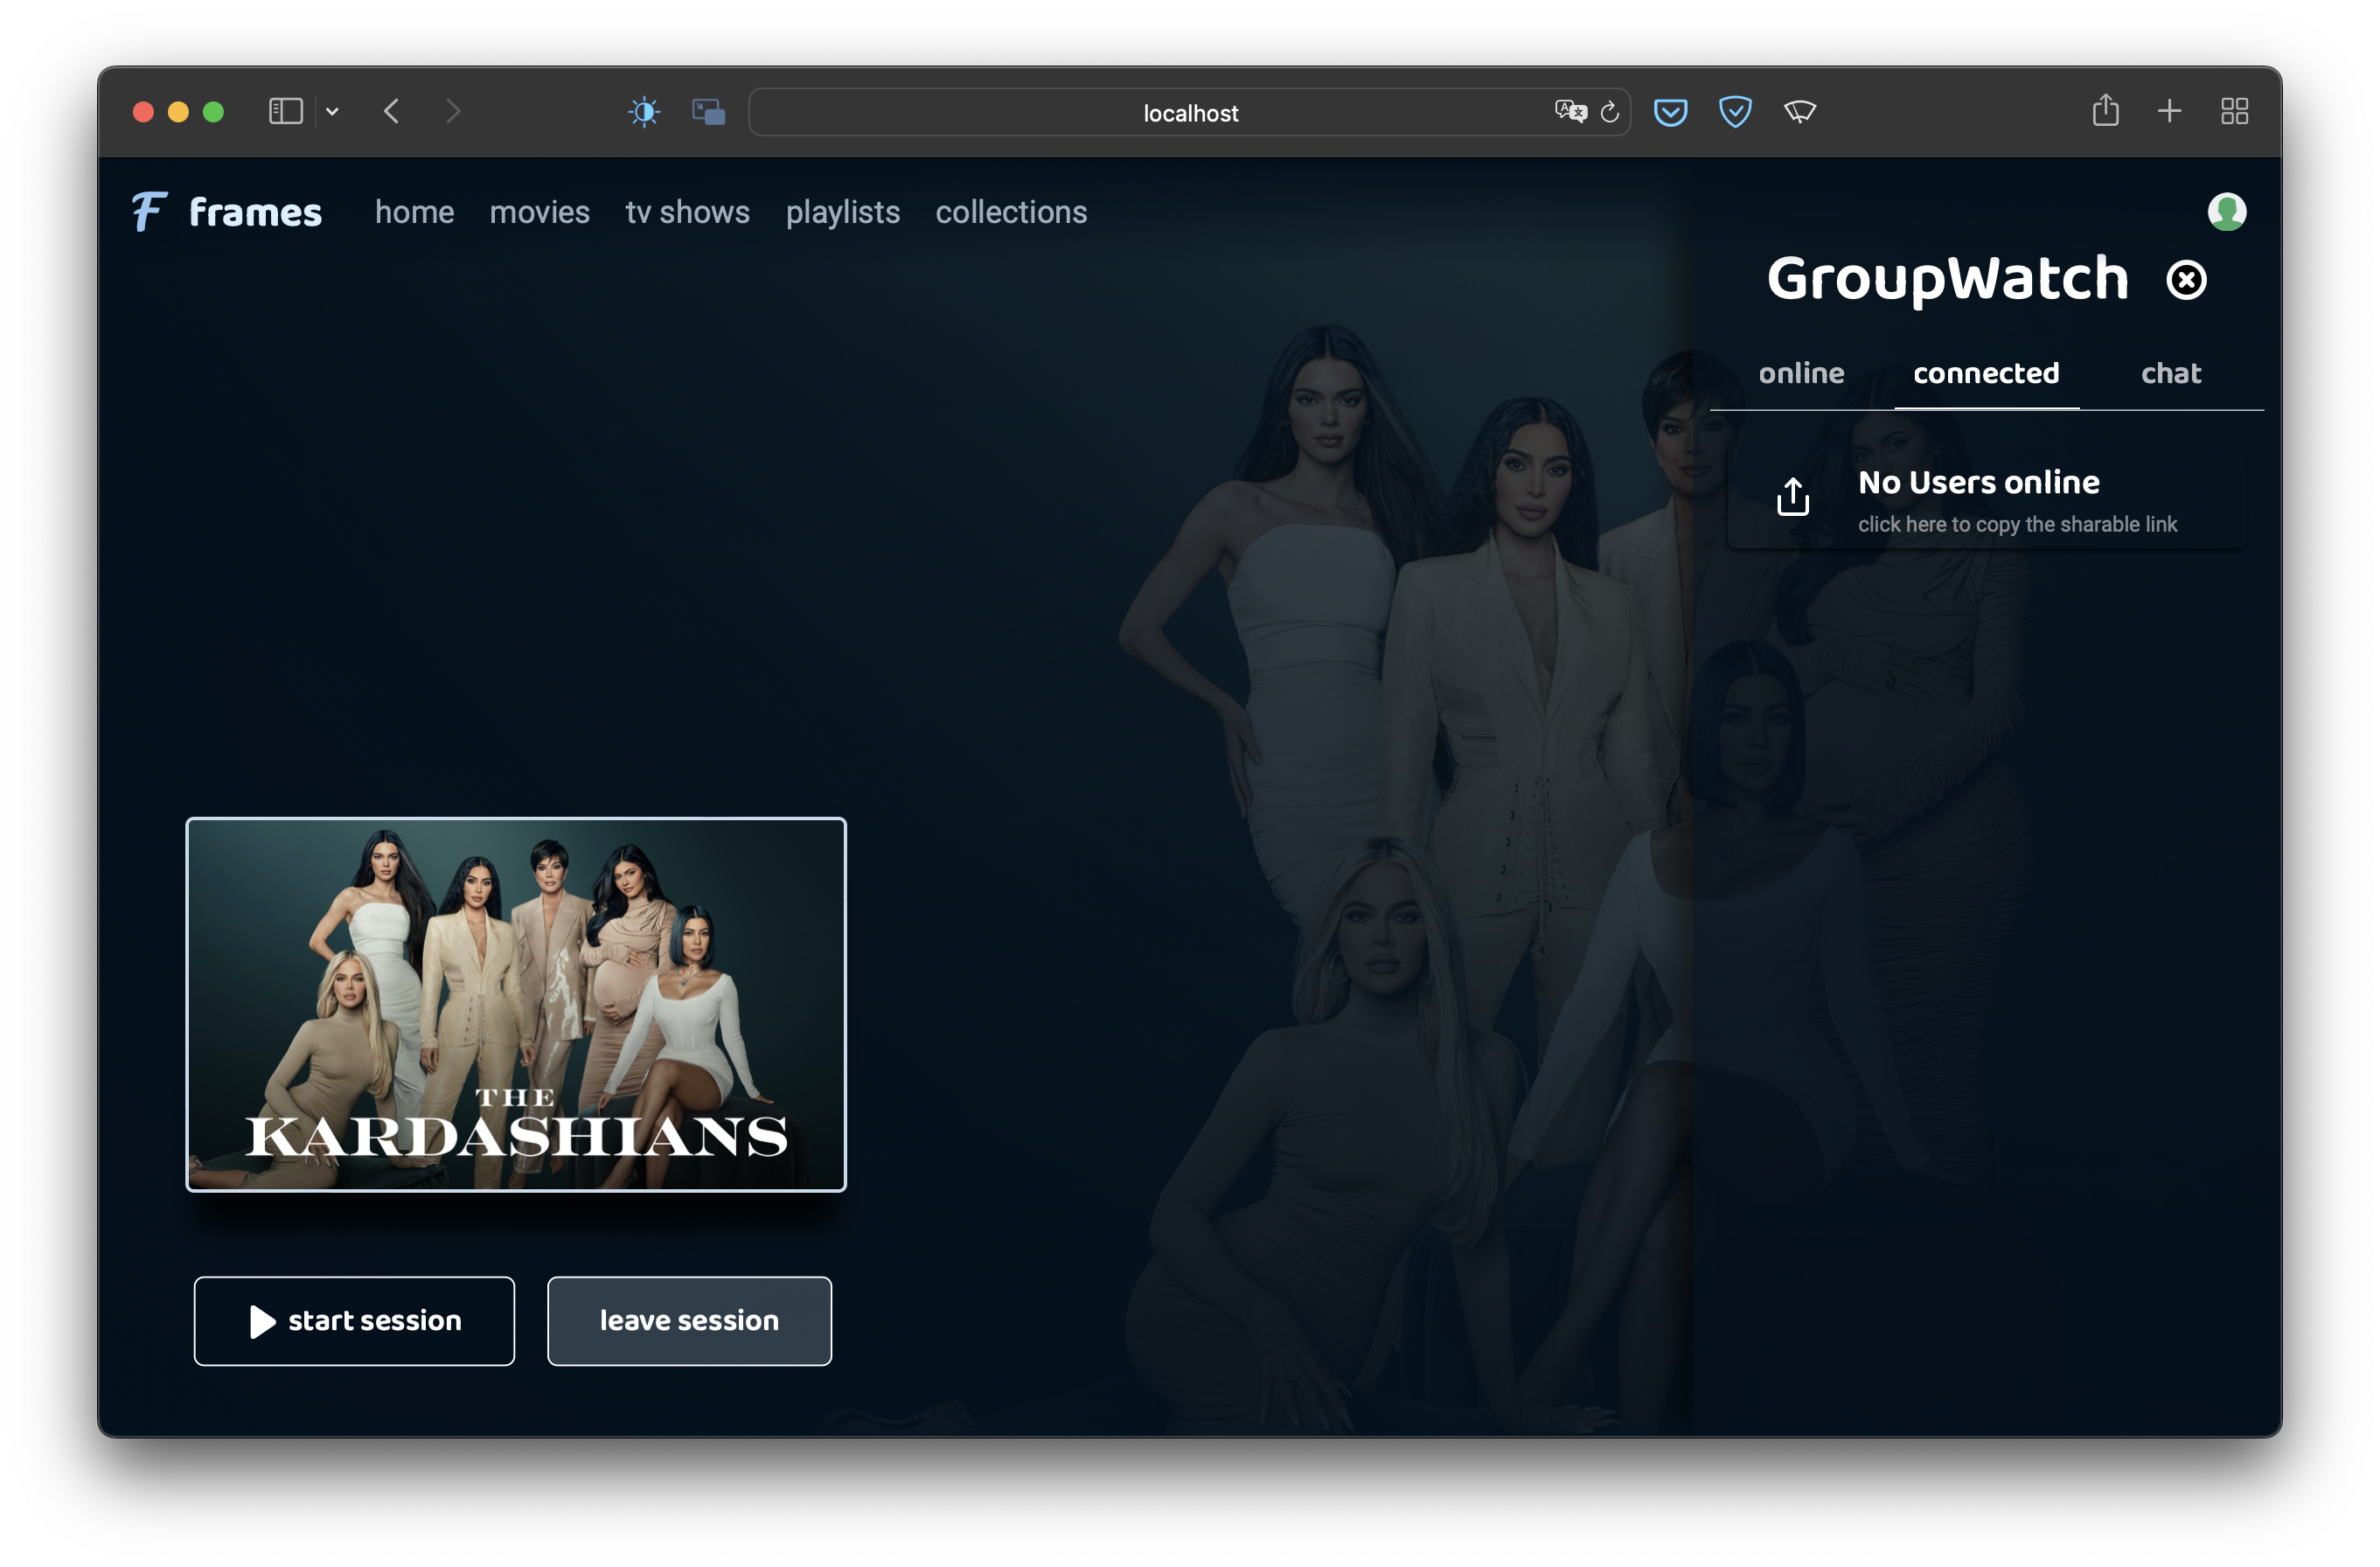
Task: Click the frames logo icon
Action: 150,212
